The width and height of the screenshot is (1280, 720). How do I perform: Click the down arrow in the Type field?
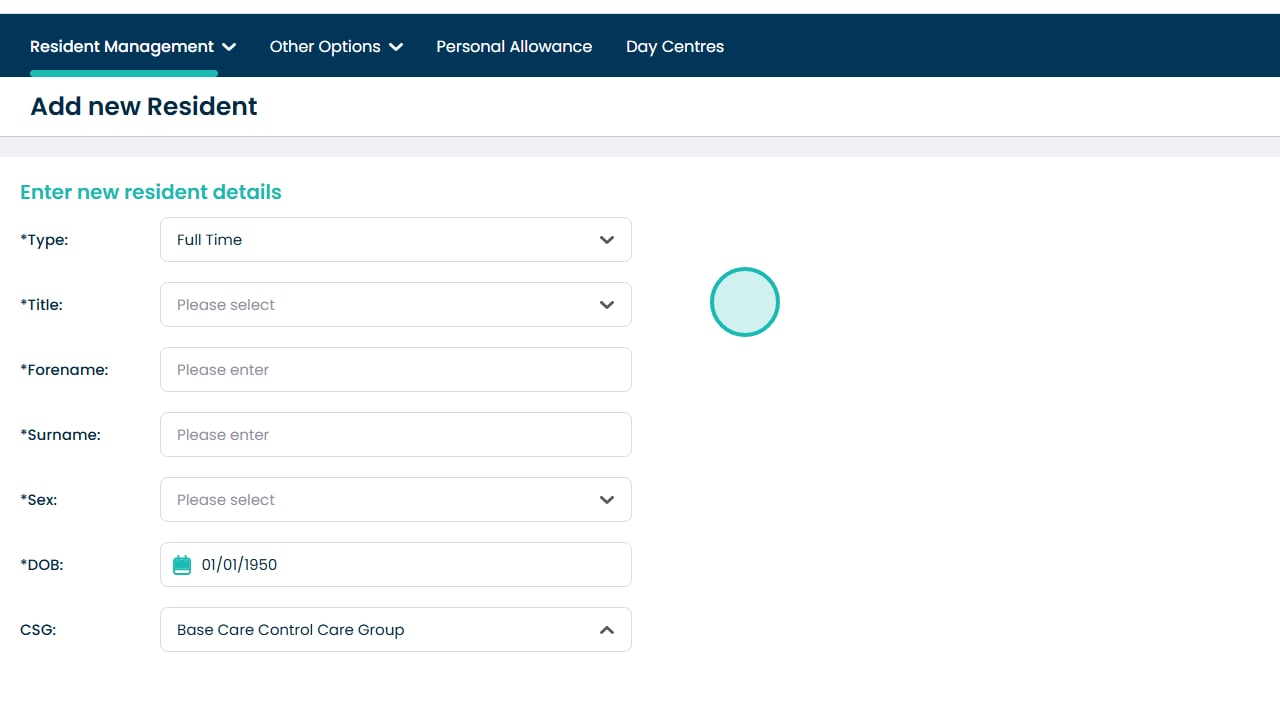click(x=606, y=240)
